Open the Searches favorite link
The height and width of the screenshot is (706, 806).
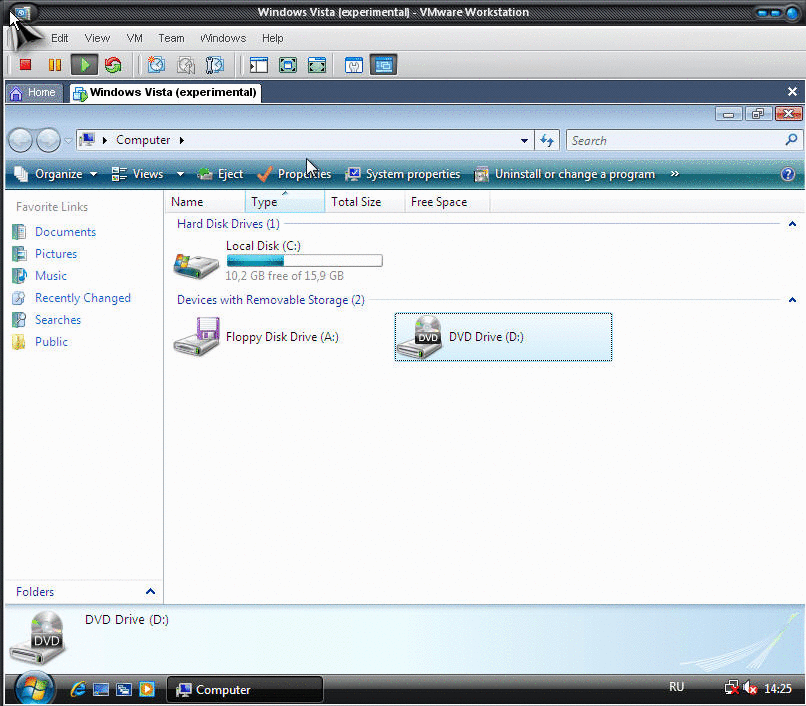coord(58,320)
